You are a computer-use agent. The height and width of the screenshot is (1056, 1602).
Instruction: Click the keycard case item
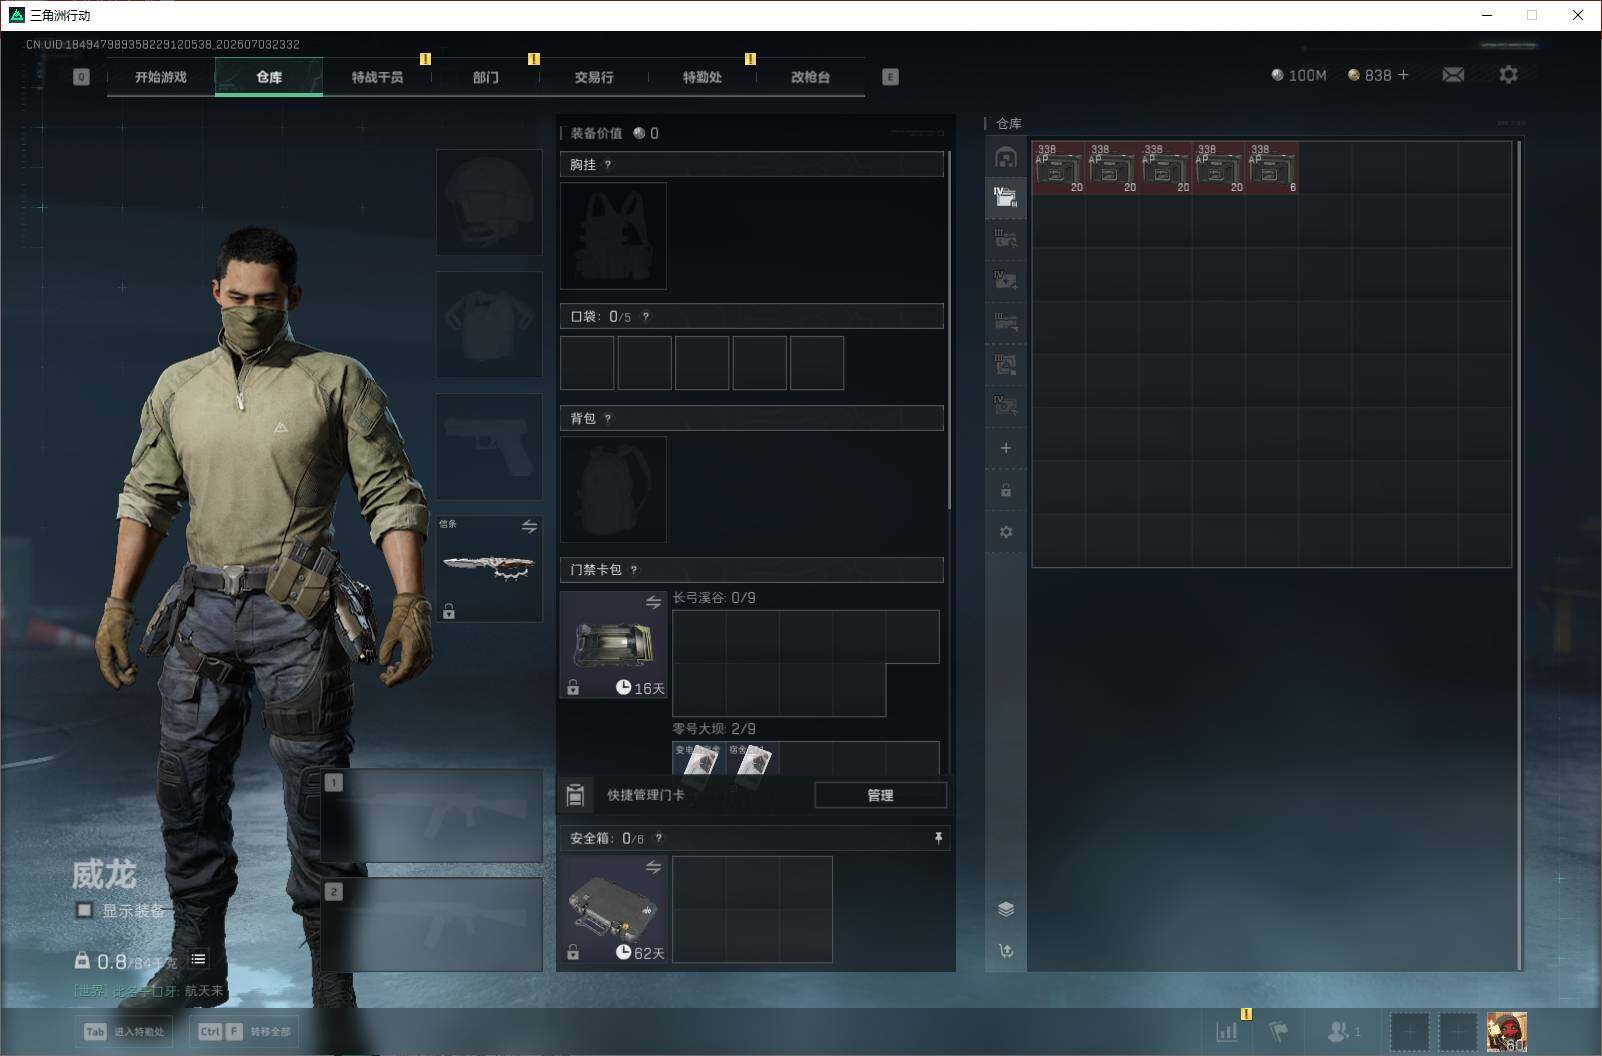(x=613, y=644)
